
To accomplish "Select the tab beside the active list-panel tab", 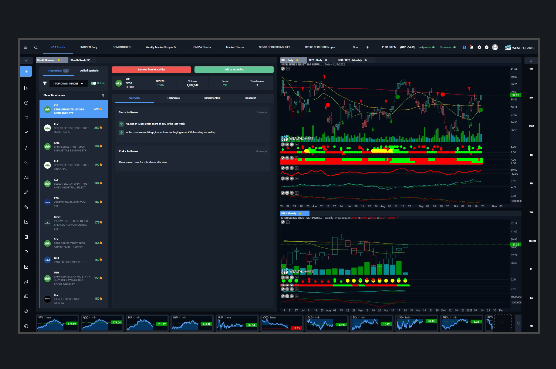I will pyautogui.click(x=89, y=71).
